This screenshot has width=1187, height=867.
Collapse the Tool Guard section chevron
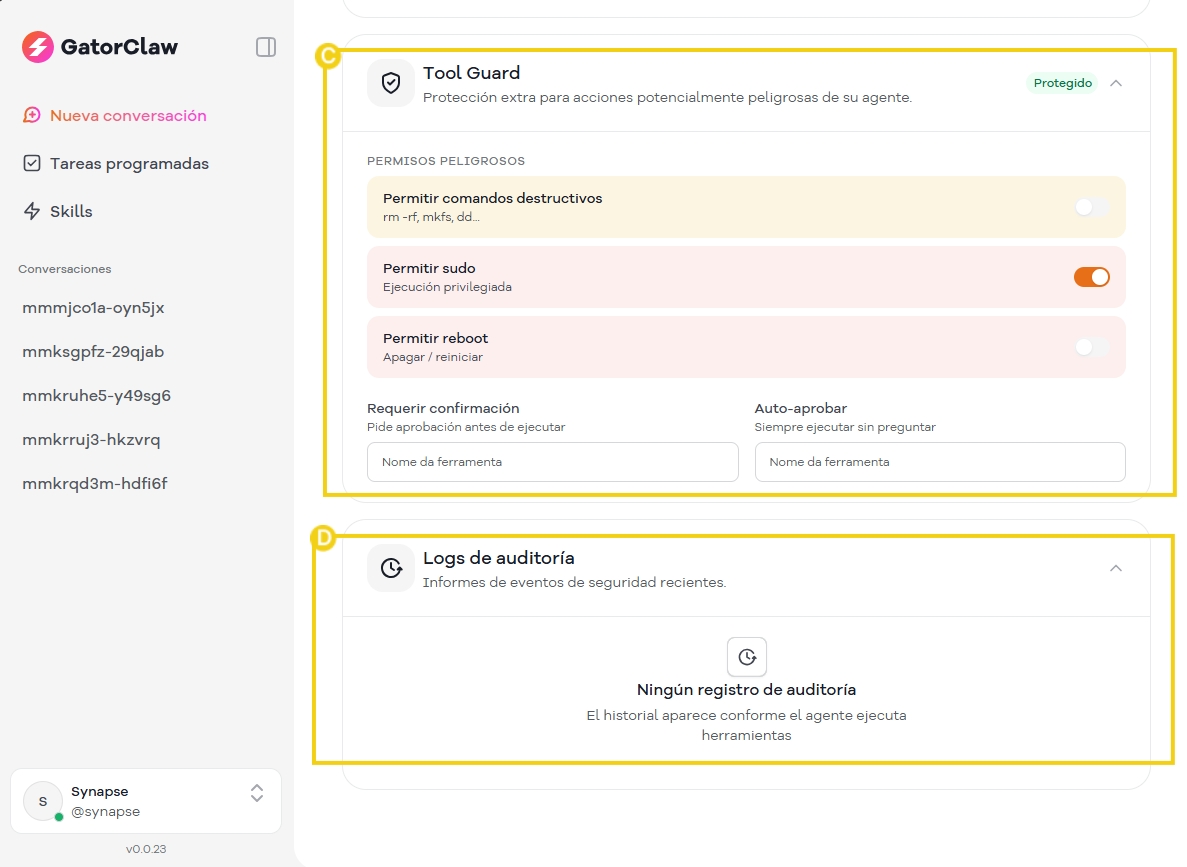point(1116,83)
